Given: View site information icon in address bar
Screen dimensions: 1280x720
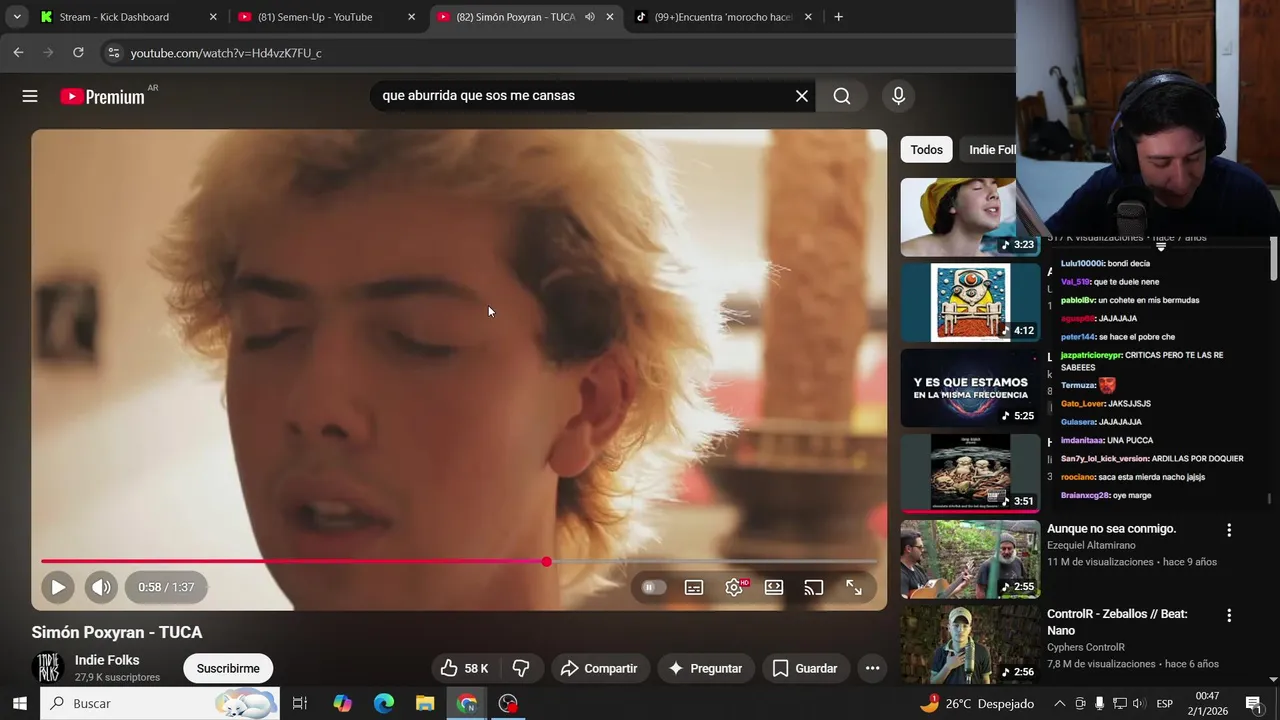Looking at the screenshot, I should tap(113, 52).
